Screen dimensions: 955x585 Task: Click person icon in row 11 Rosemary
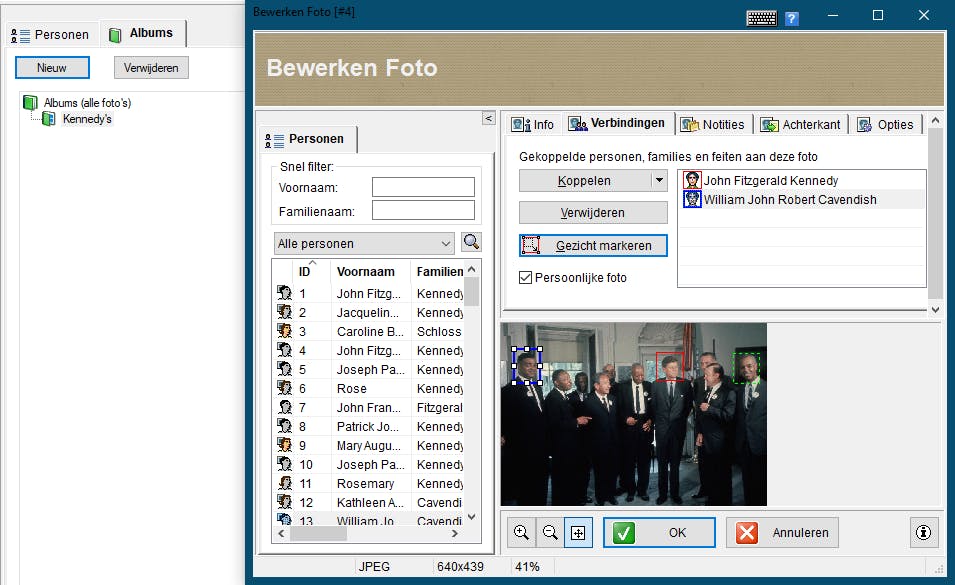tap(284, 483)
